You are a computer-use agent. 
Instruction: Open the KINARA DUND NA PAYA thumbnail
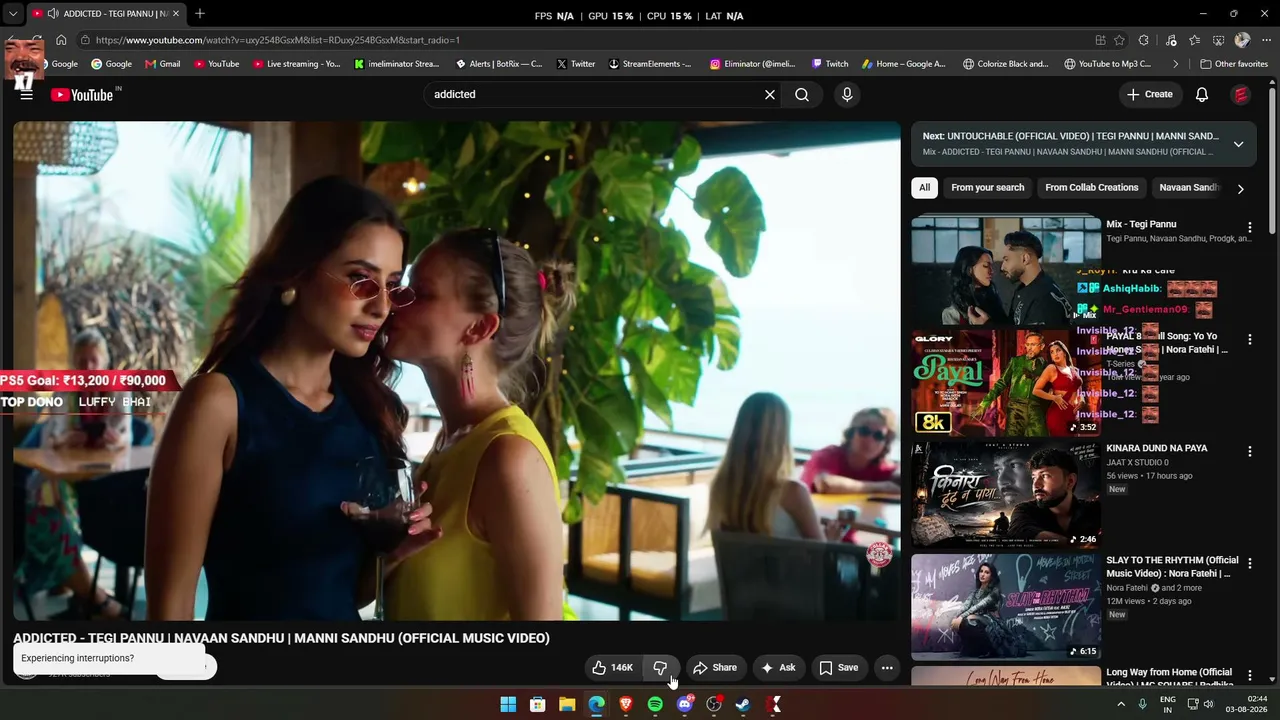pos(1006,495)
